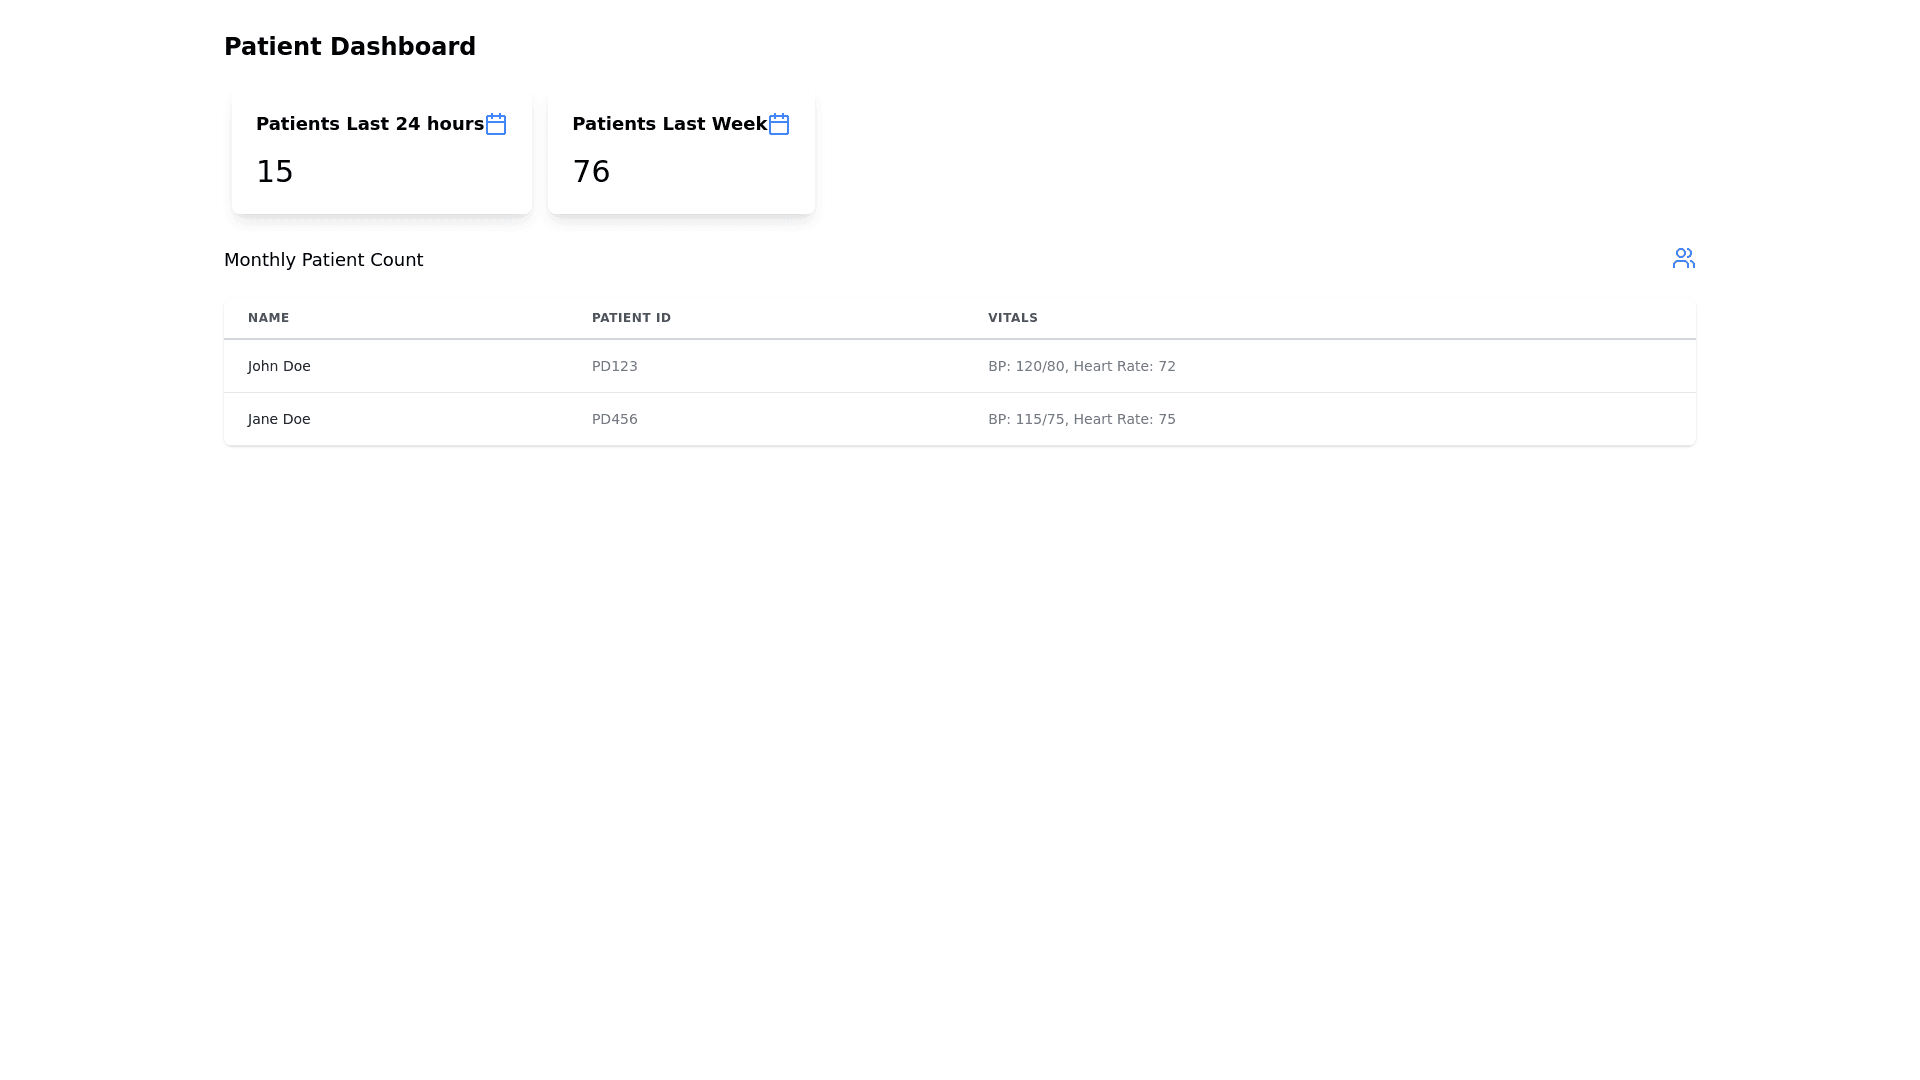The width and height of the screenshot is (1920, 1080).
Task: Select Jane Doe in the table
Action: (x=279, y=419)
